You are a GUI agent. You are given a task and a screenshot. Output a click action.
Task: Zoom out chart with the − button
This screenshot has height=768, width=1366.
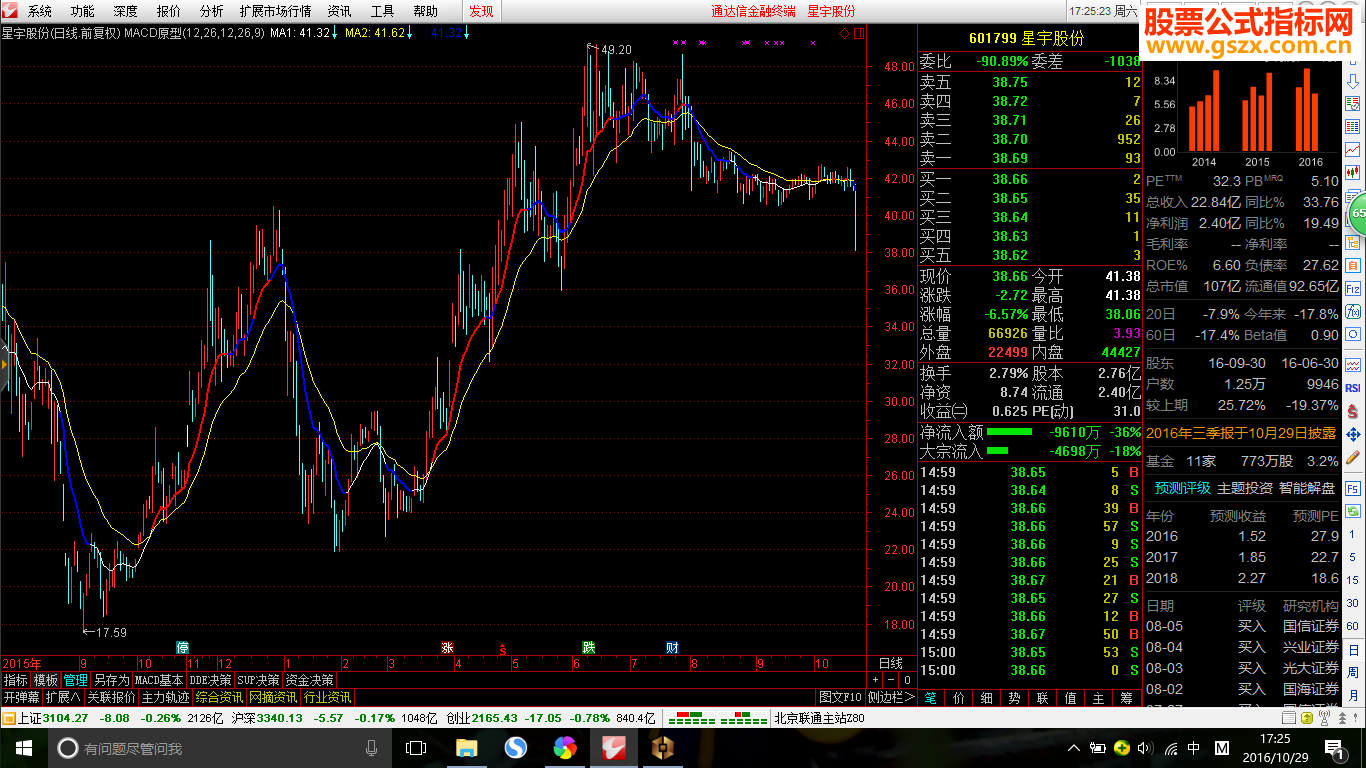point(891,680)
